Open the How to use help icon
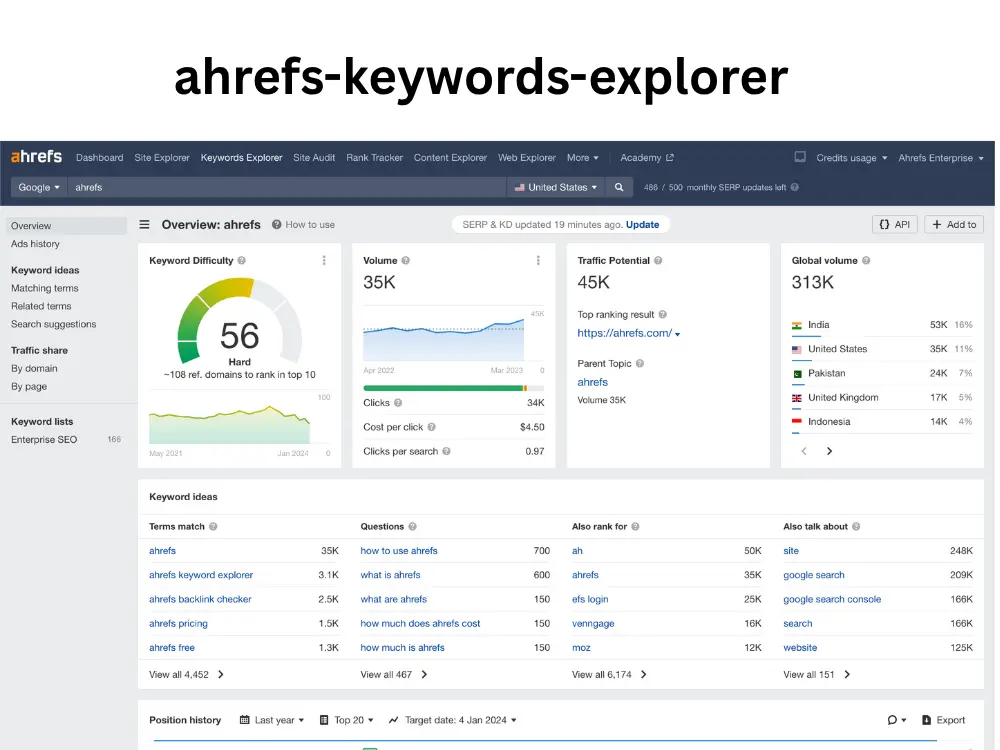Screen dimensions: 1000x750 pos(277,224)
